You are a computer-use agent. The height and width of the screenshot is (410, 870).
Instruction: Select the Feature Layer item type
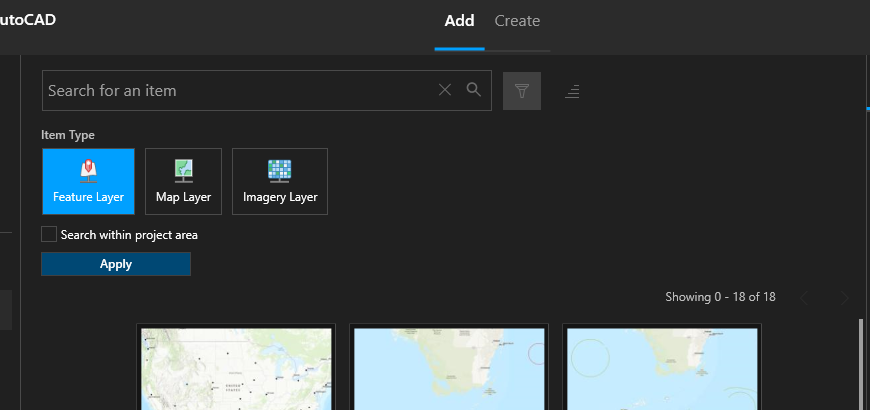pyautogui.click(x=88, y=181)
